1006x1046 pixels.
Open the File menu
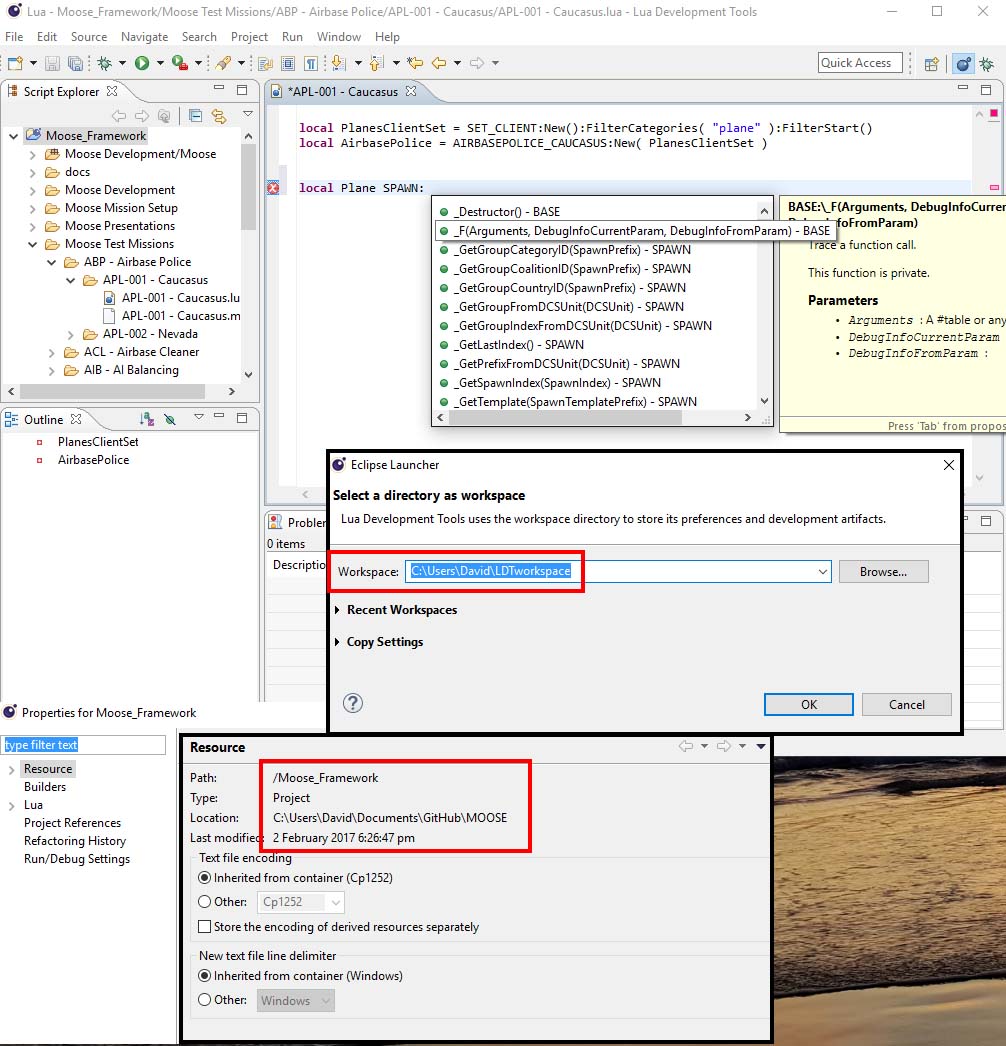[x=14, y=37]
